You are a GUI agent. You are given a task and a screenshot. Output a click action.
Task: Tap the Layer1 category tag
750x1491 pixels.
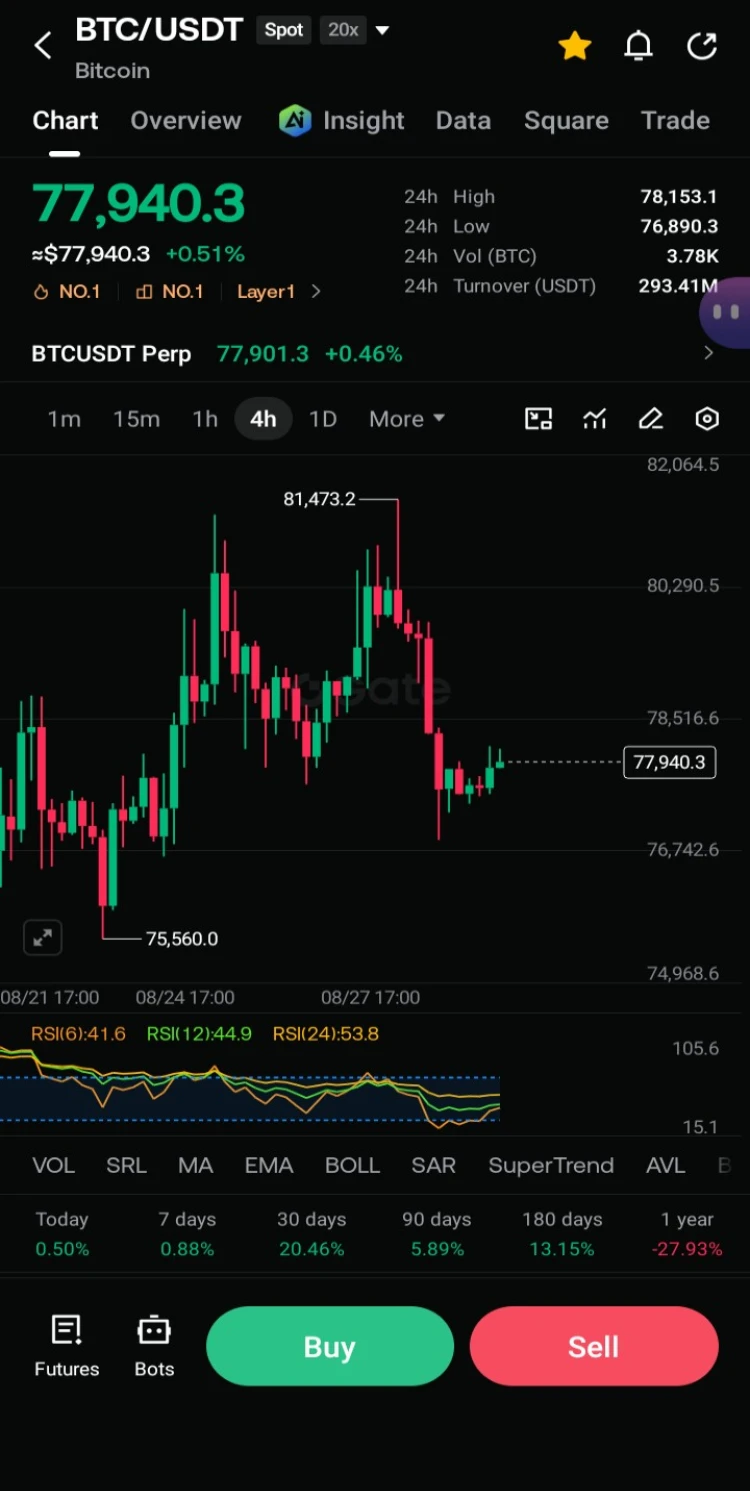point(266,292)
